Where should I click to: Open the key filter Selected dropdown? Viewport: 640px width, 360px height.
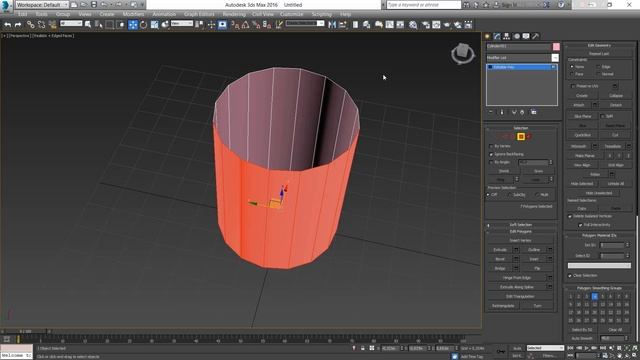[x=545, y=348]
